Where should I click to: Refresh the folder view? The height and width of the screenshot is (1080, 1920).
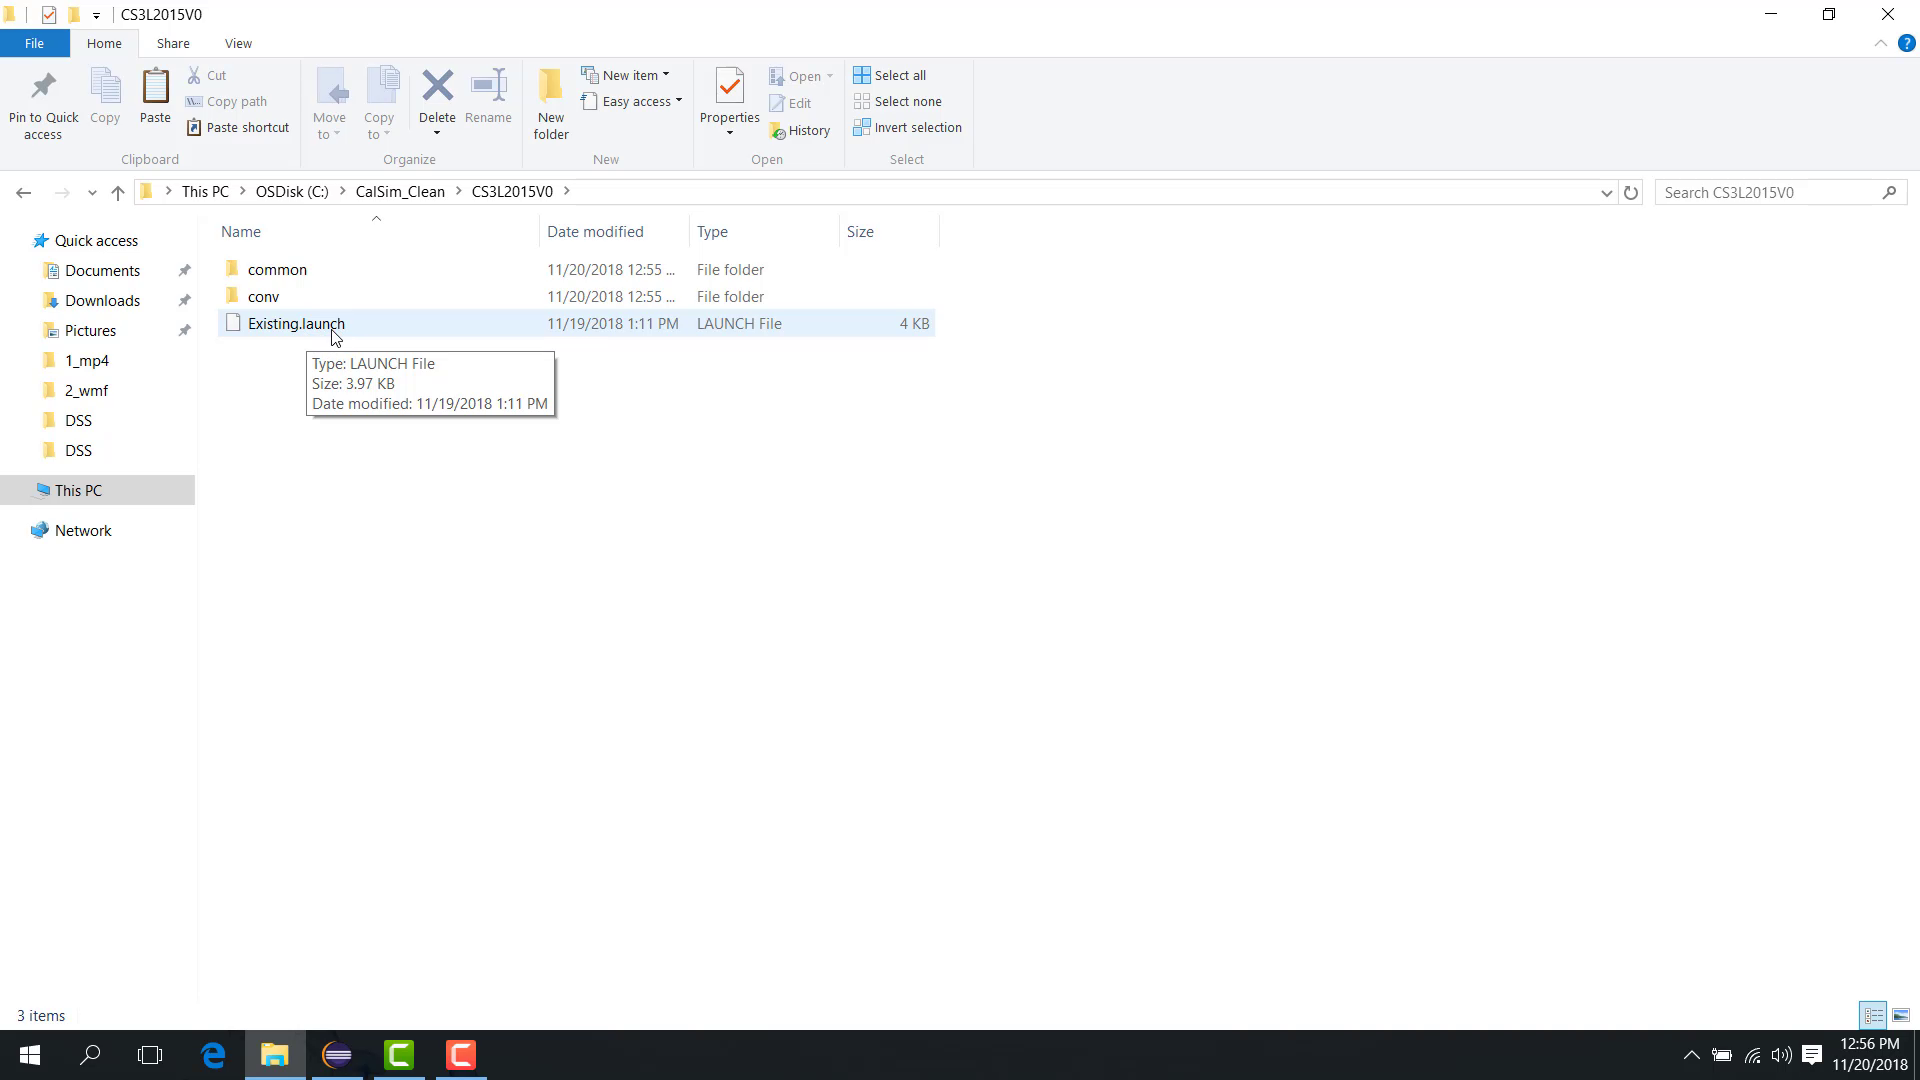[1631, 192]
